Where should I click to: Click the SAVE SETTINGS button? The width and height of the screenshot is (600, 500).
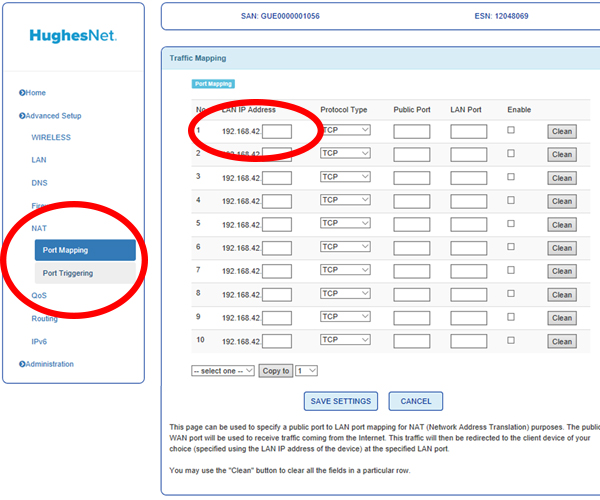[341, 401]
